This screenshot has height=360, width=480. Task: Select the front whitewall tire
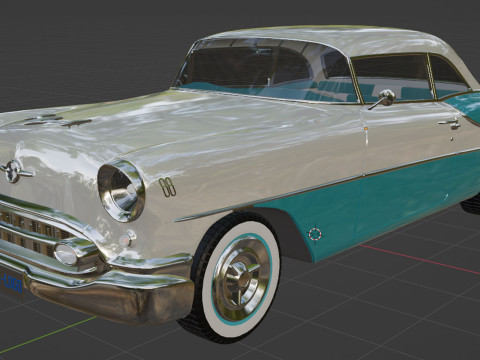click(233, 277)
